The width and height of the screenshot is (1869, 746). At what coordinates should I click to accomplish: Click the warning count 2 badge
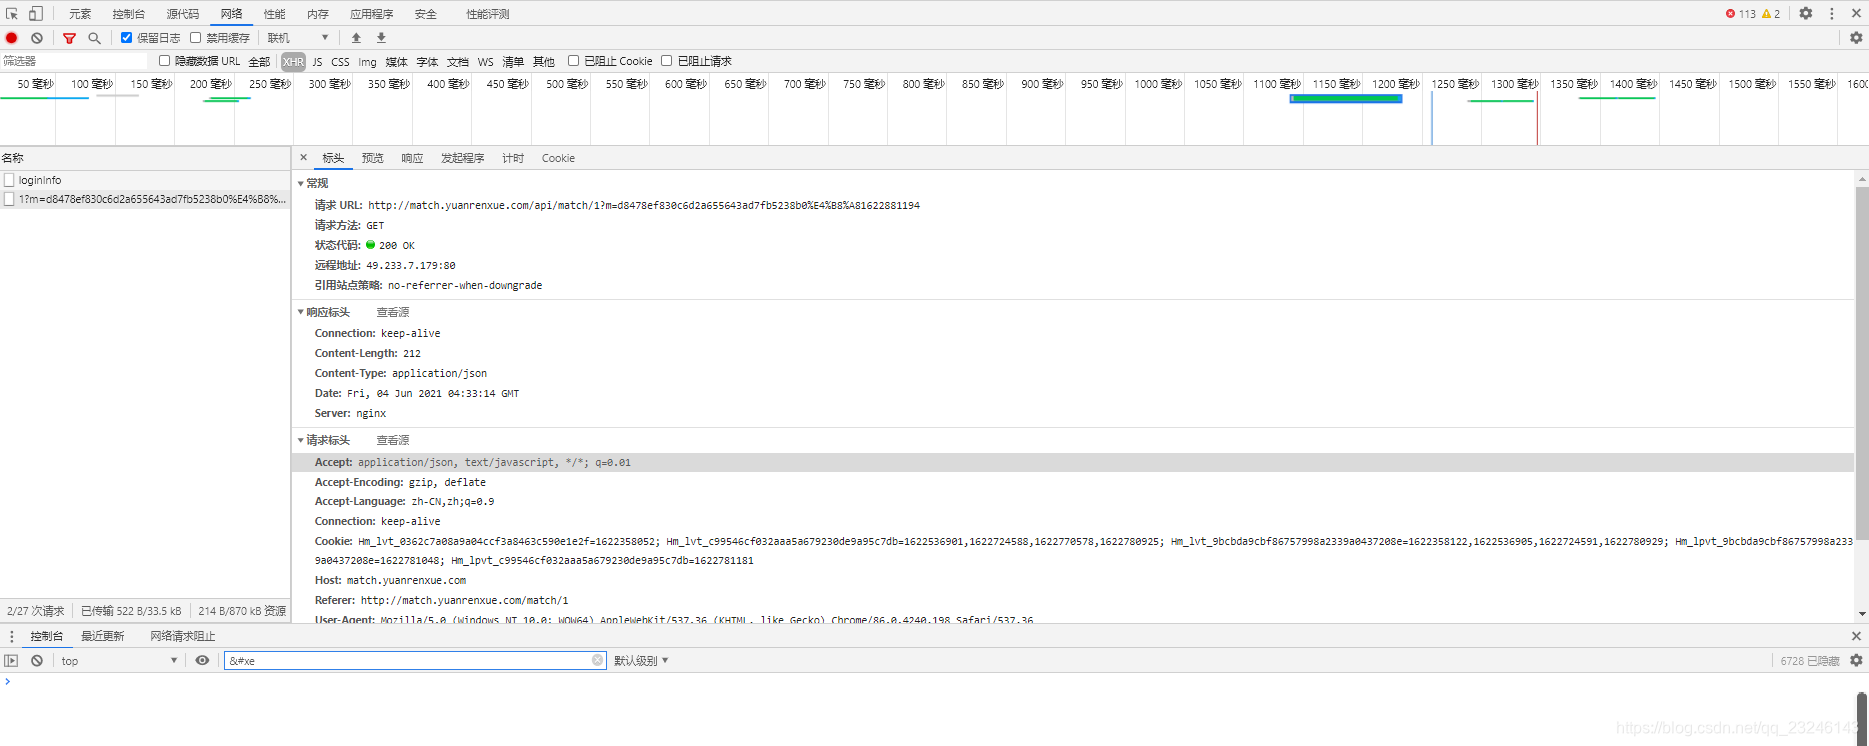(x=1771, y=14)
